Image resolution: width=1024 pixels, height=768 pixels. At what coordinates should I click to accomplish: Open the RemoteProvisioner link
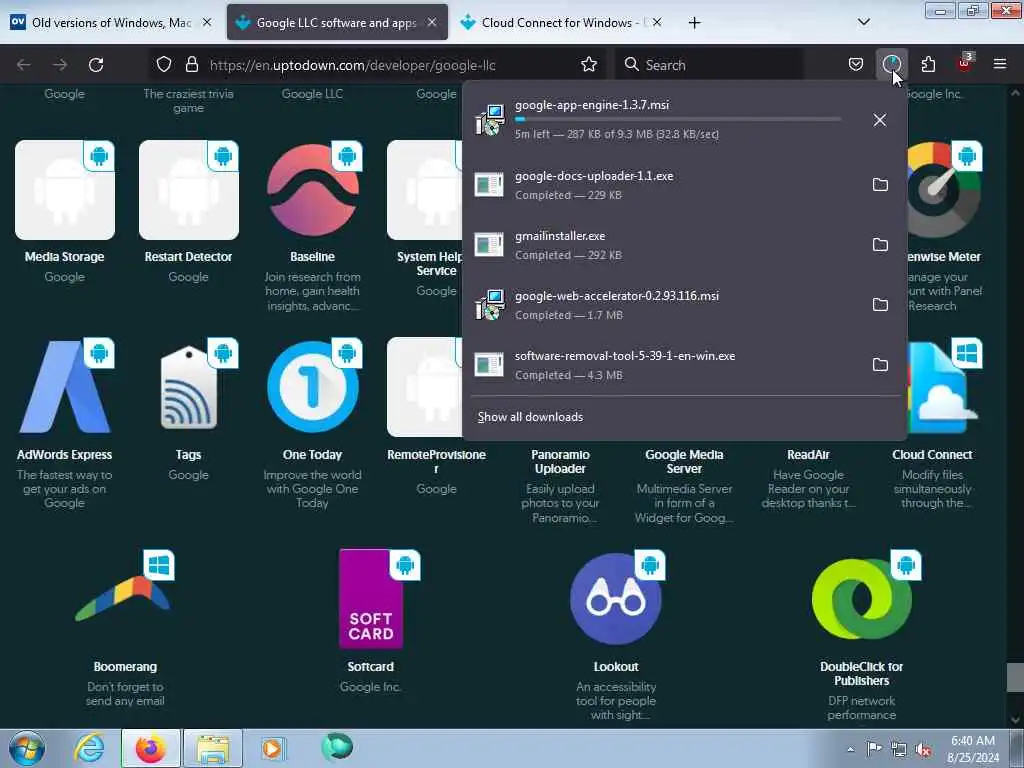[x=436, y=461]
